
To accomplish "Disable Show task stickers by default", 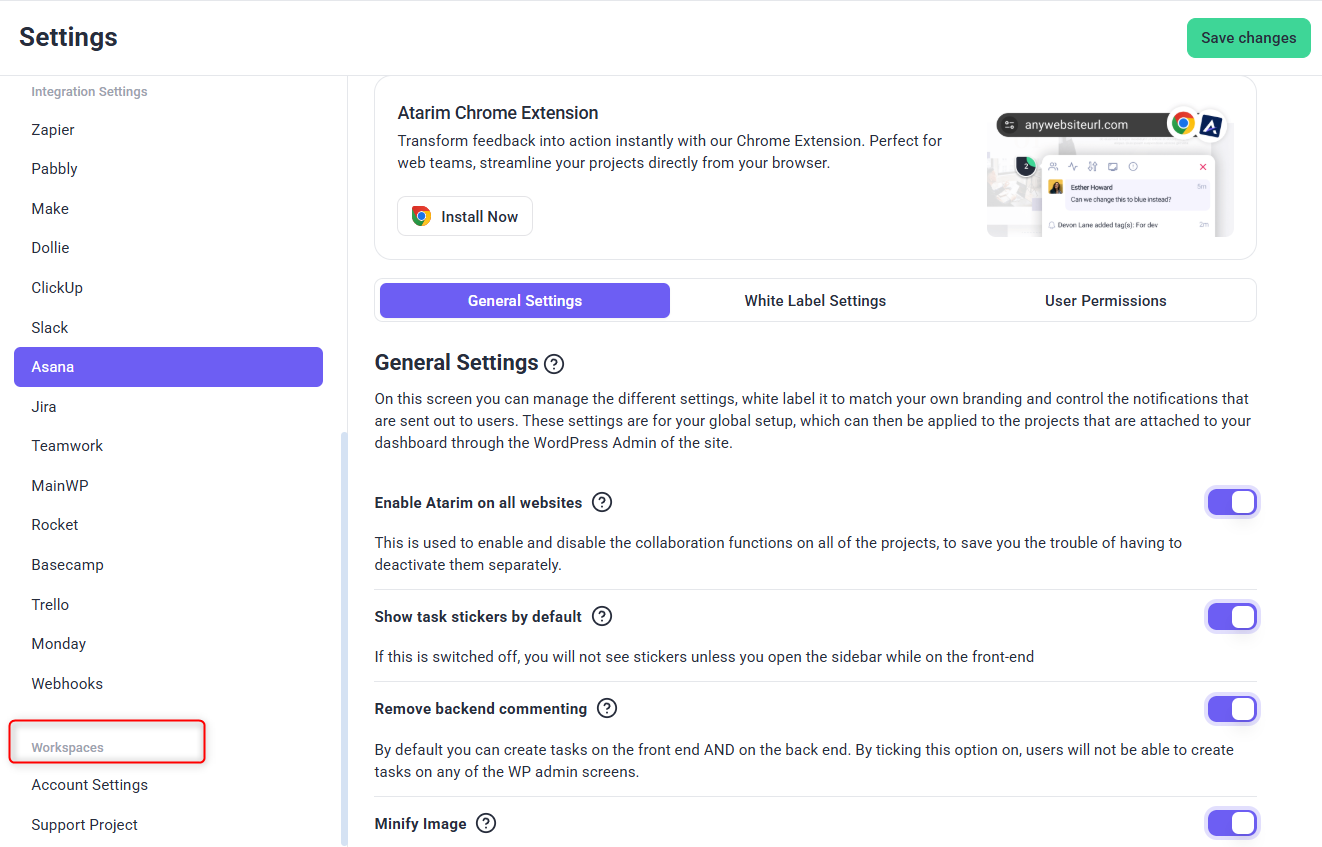I will coord(1231,617).
